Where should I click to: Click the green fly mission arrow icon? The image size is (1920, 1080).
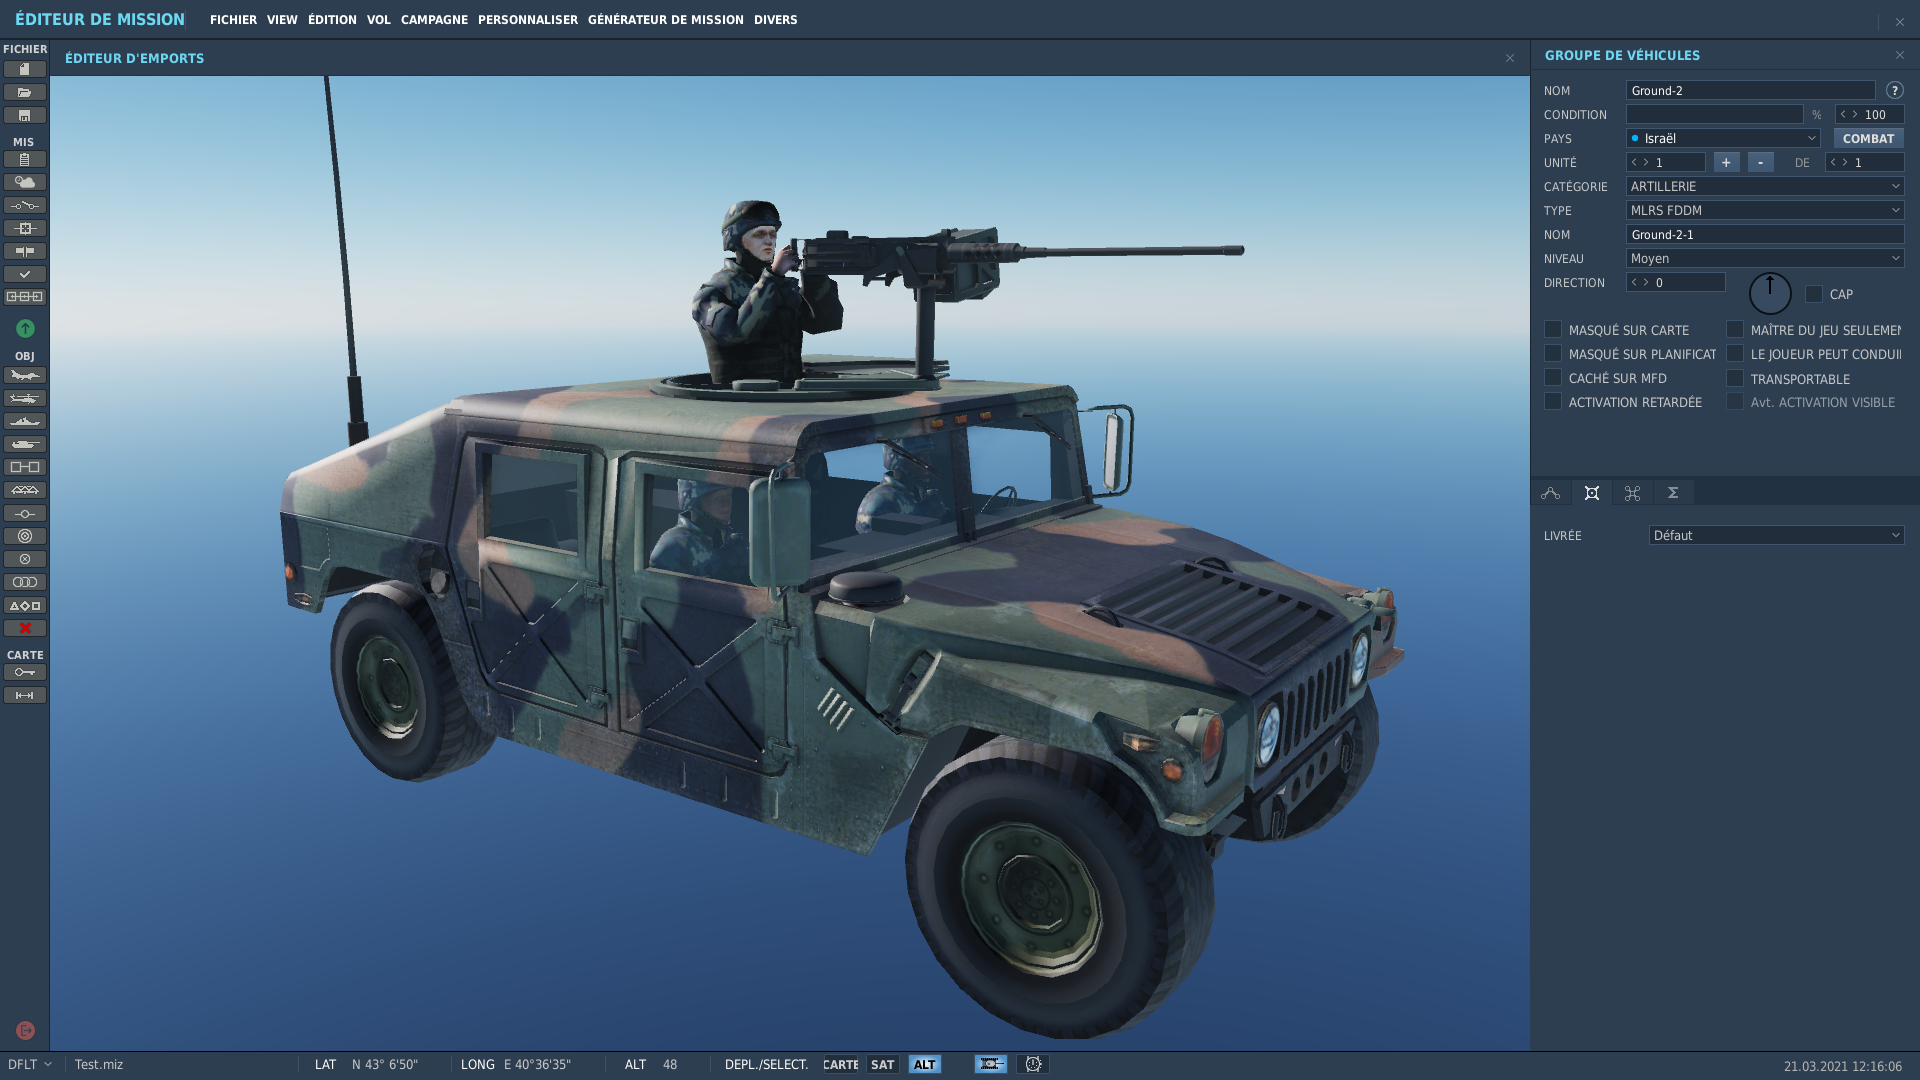coord(25,328)
